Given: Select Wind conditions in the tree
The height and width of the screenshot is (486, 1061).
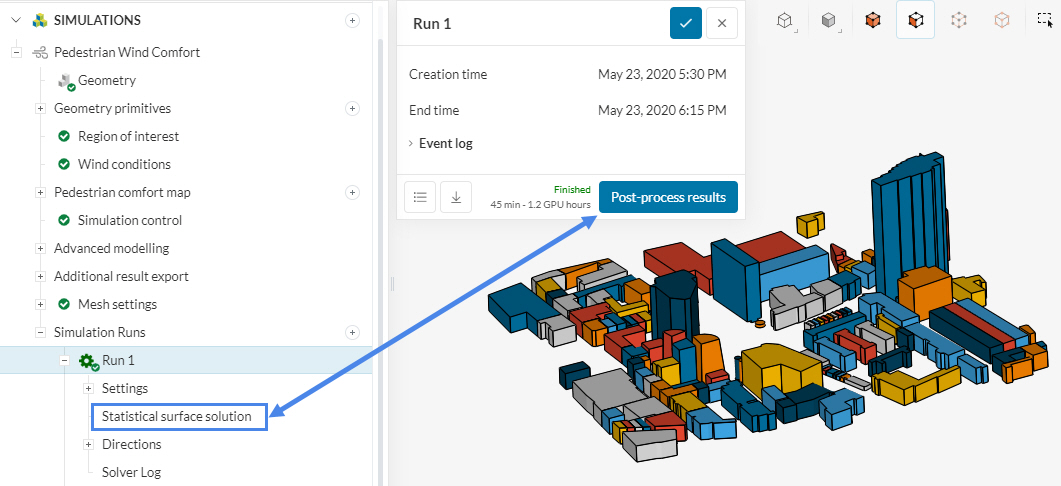Looking at the screenshot, I should [124, 164].
